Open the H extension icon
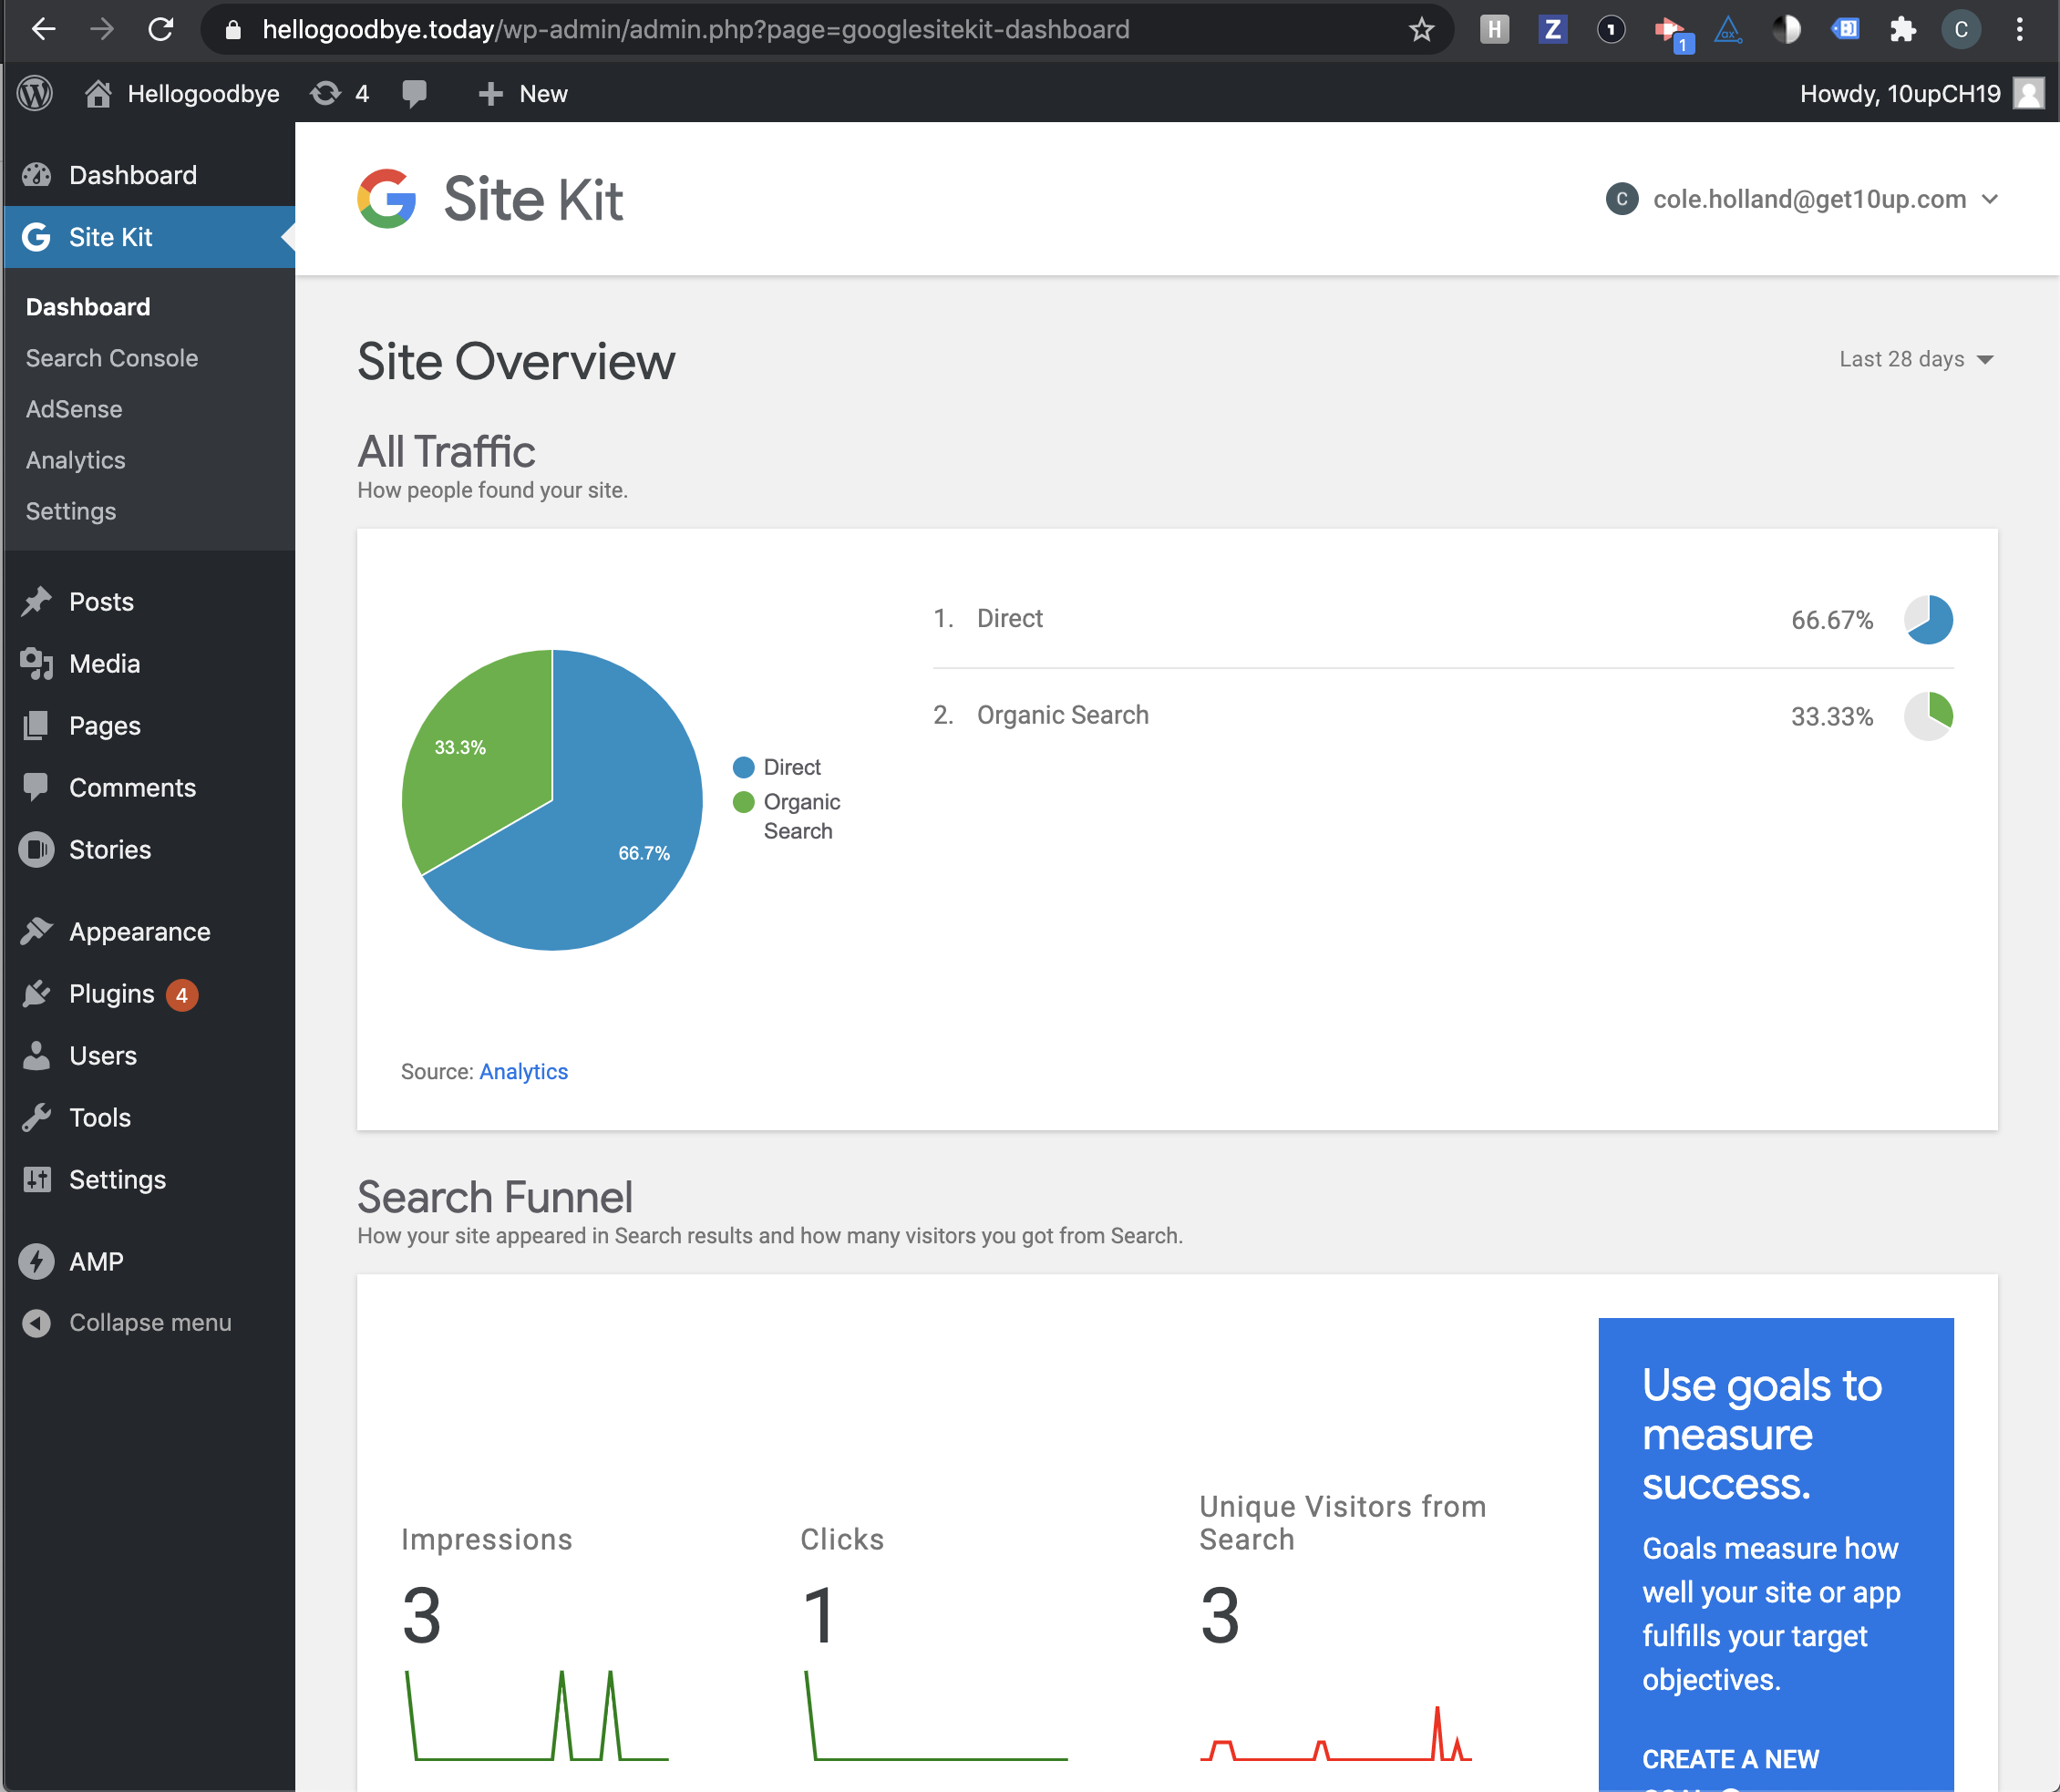 [x=1494, y=30]
